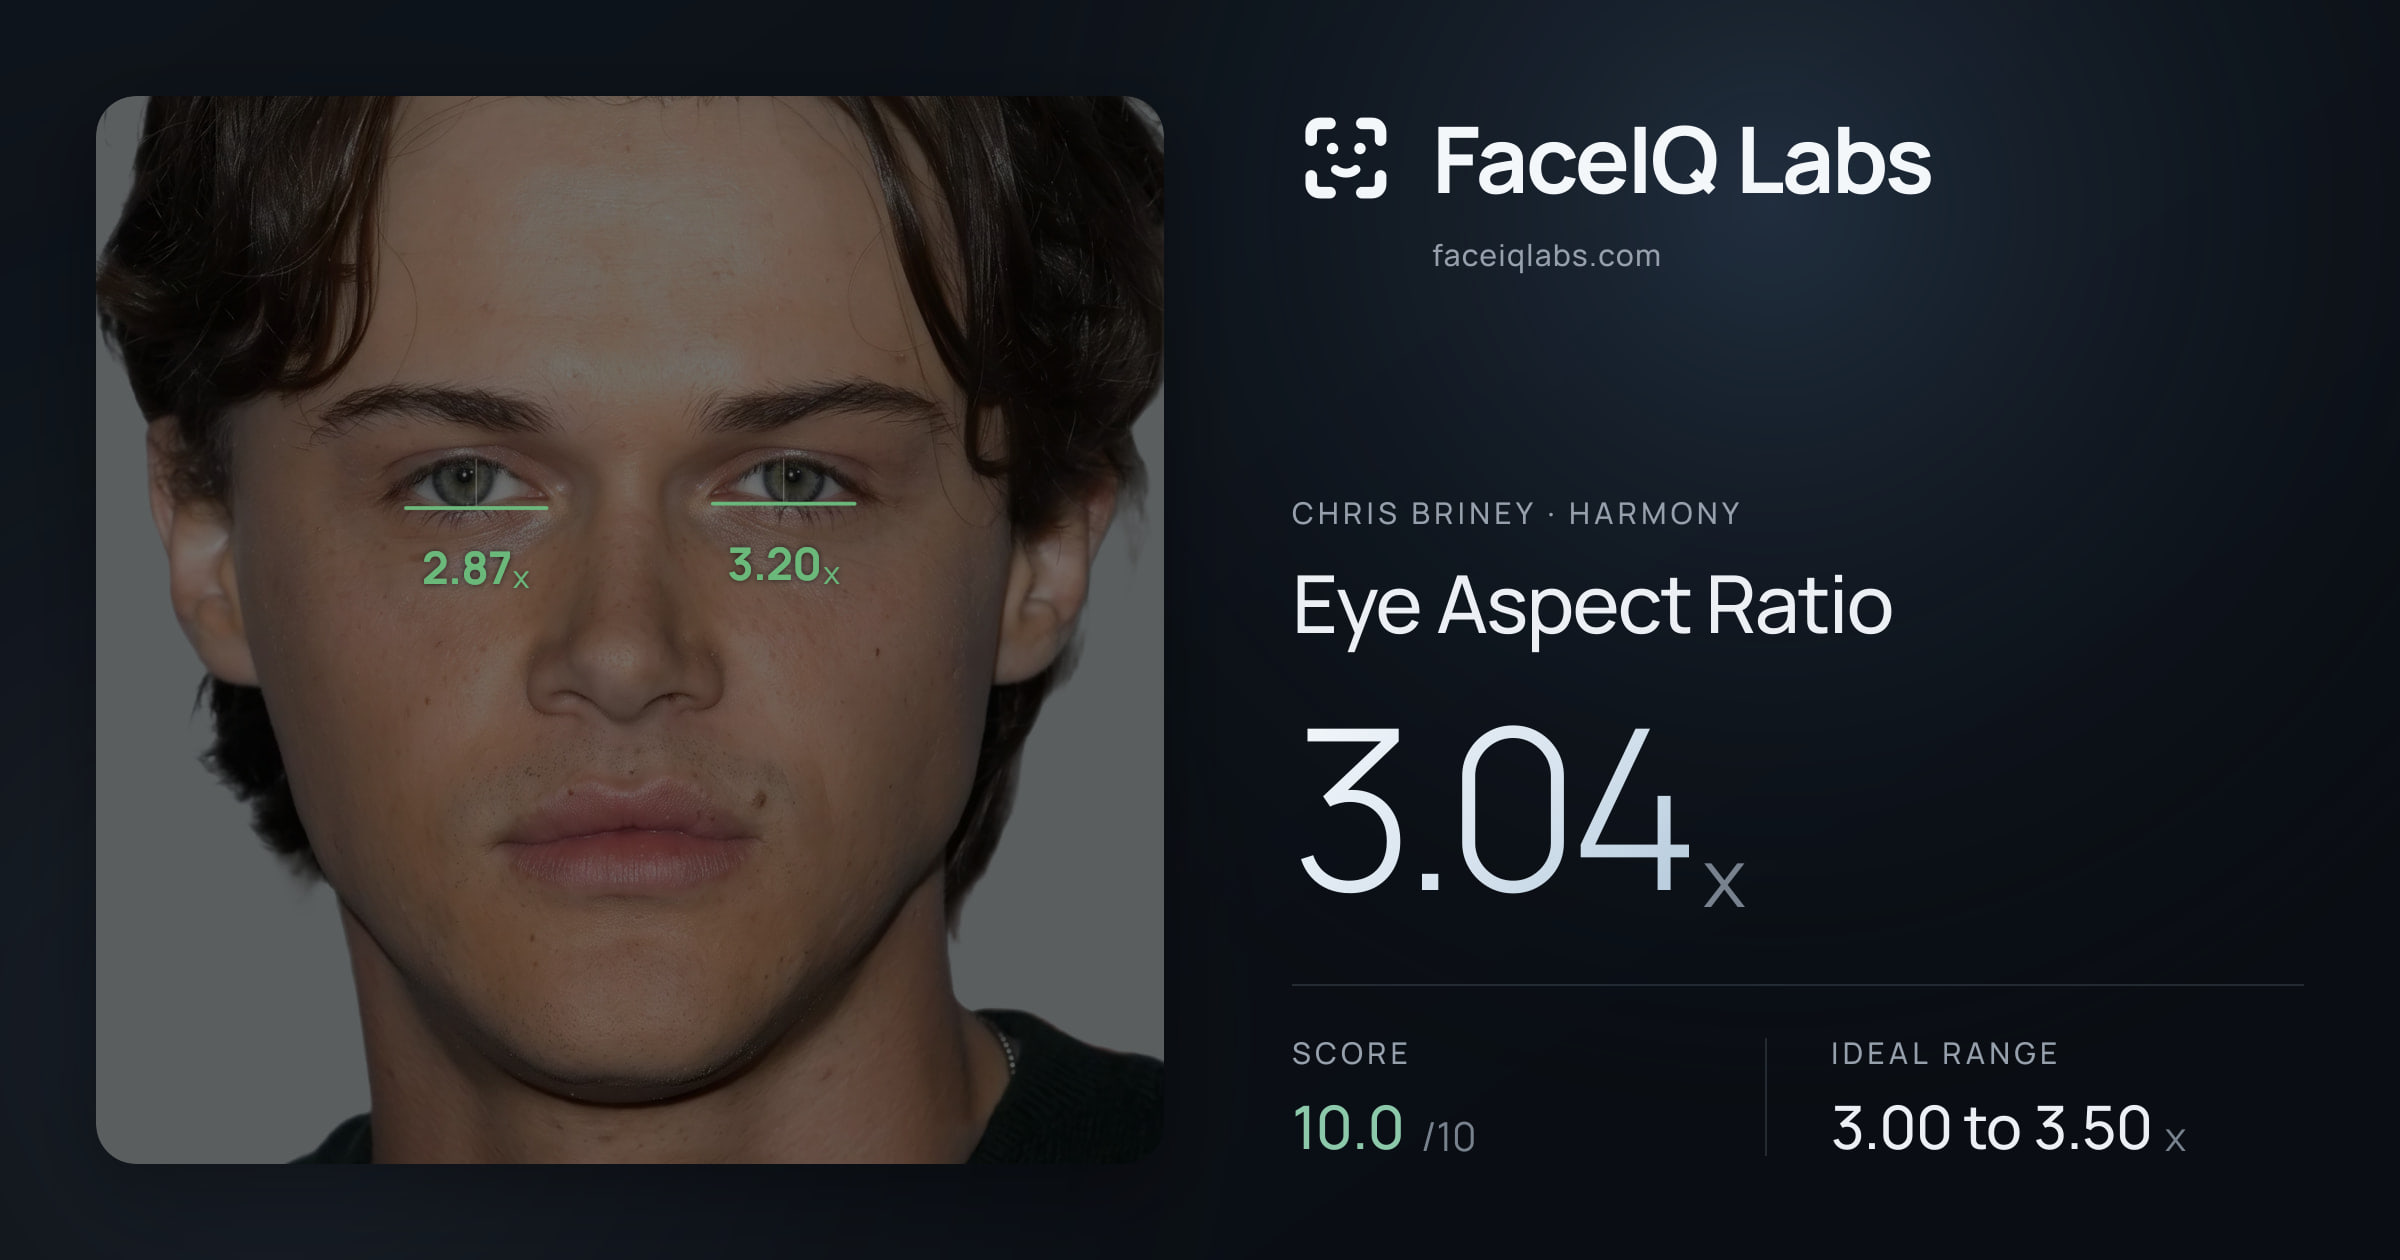Select the 2.87x left eye ratio label
The width and height of the screenshot is (2400, 1260).
pos(476,569)
